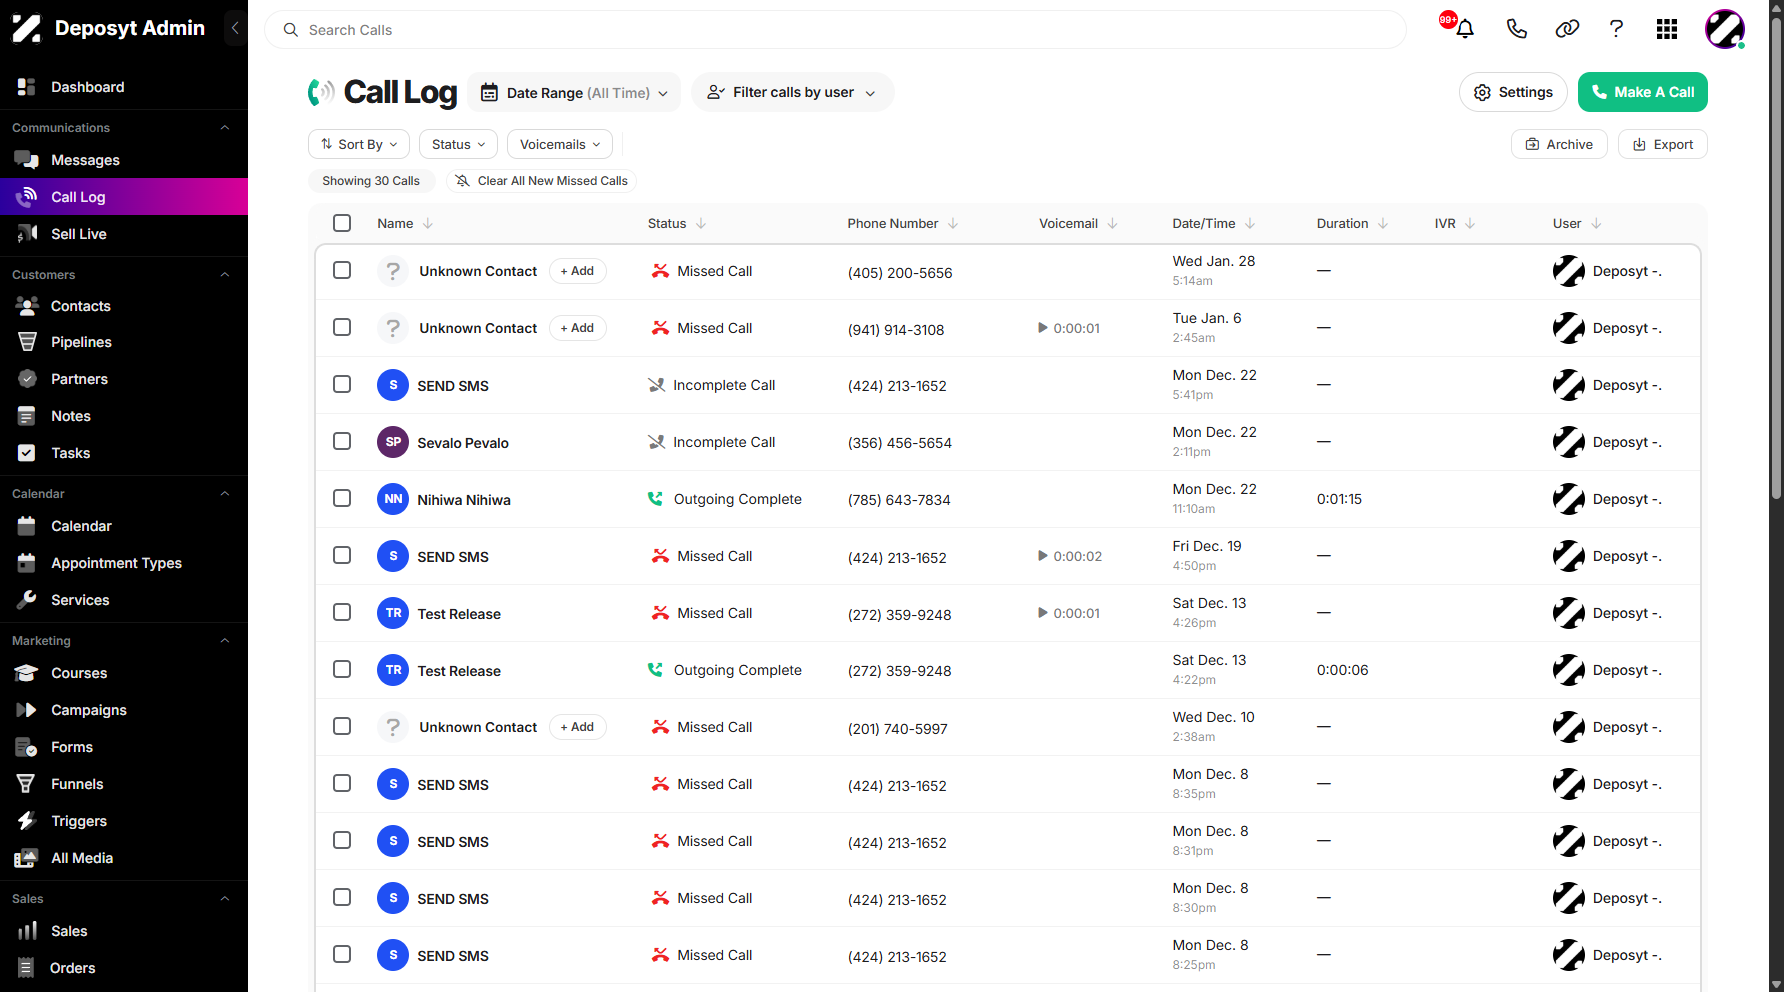
Task: Open the Status filter dropdown
Action: point(458,144)
